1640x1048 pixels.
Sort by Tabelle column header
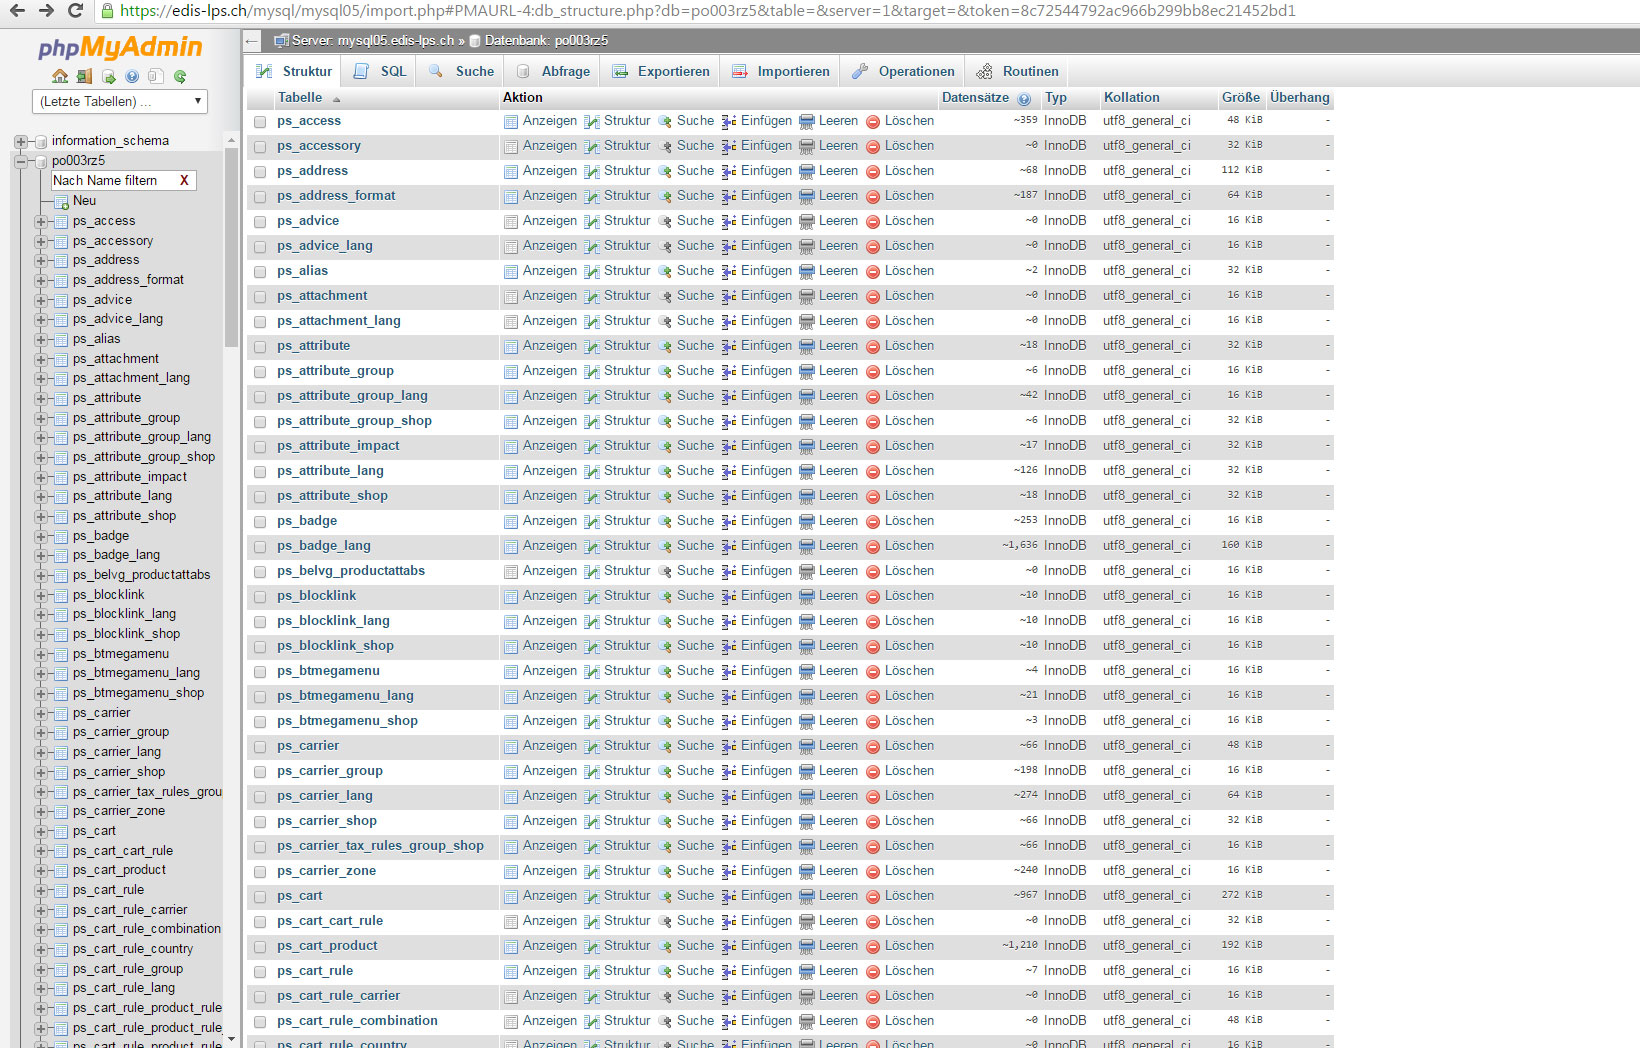click(x=300, y=98)
